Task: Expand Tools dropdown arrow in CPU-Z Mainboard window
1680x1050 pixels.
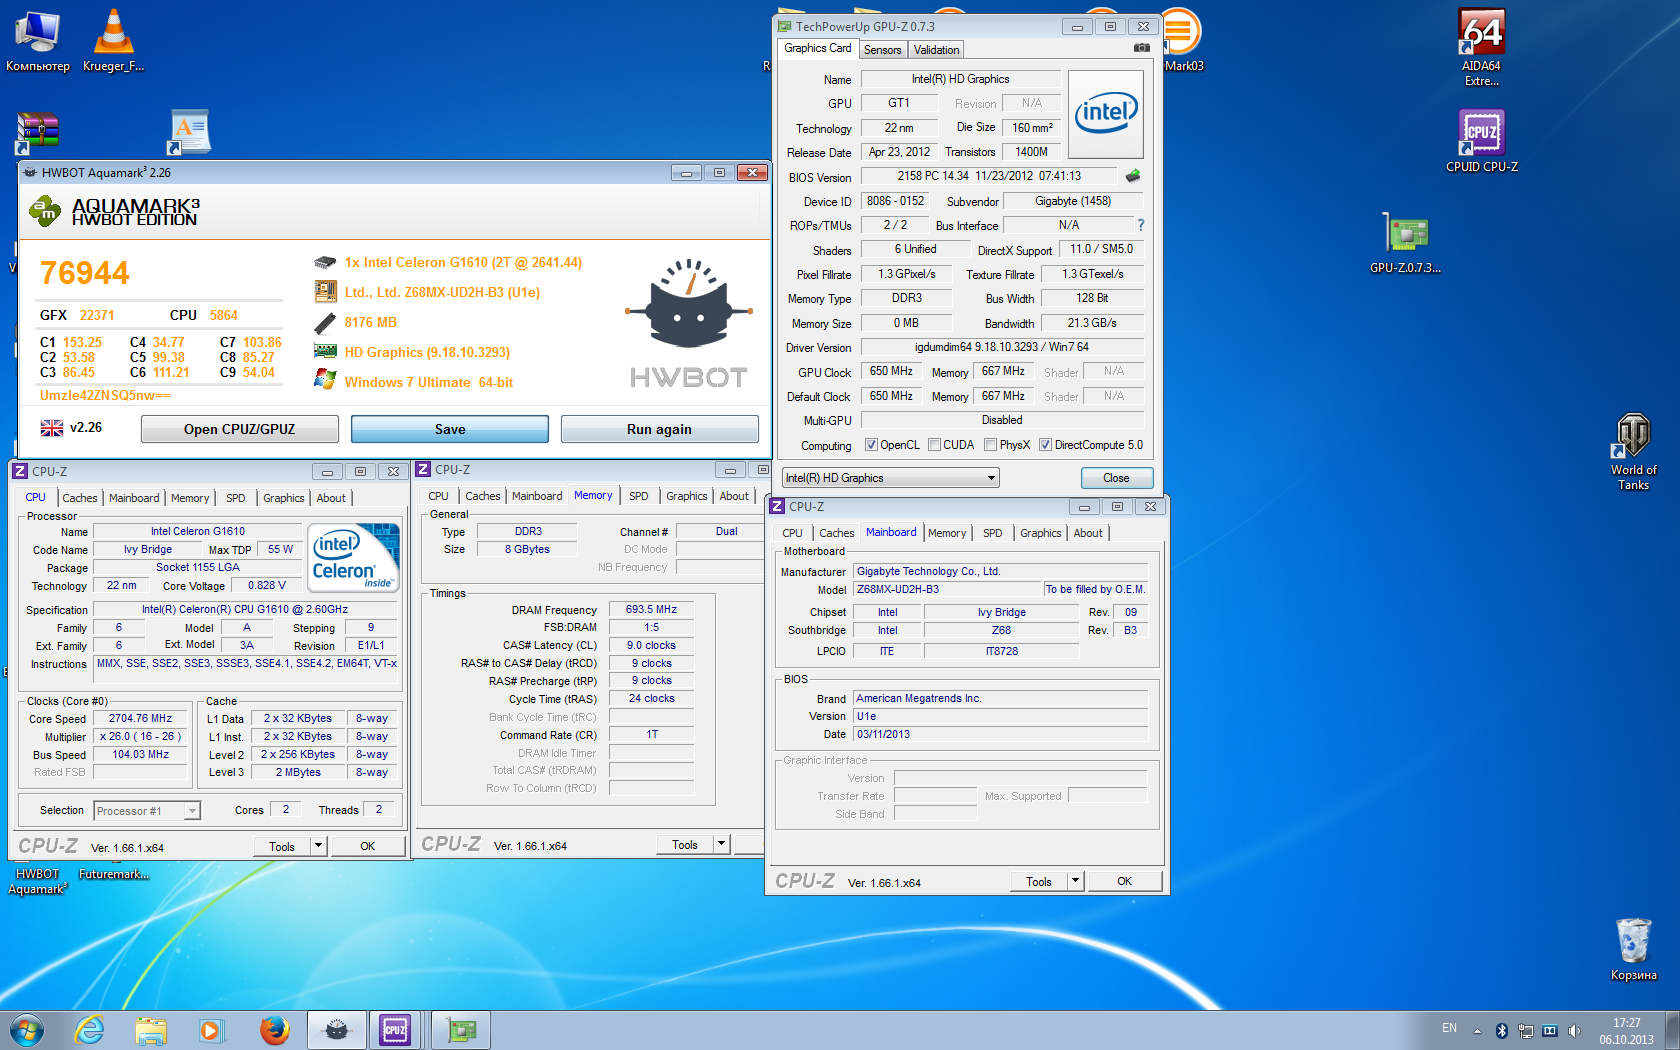Action: tap(1075, 881)
